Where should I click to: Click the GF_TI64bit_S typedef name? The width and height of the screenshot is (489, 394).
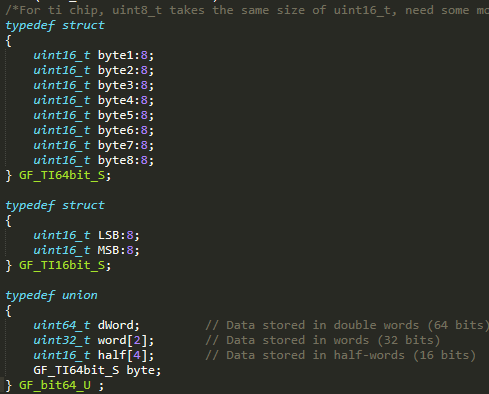coord(62,175)
